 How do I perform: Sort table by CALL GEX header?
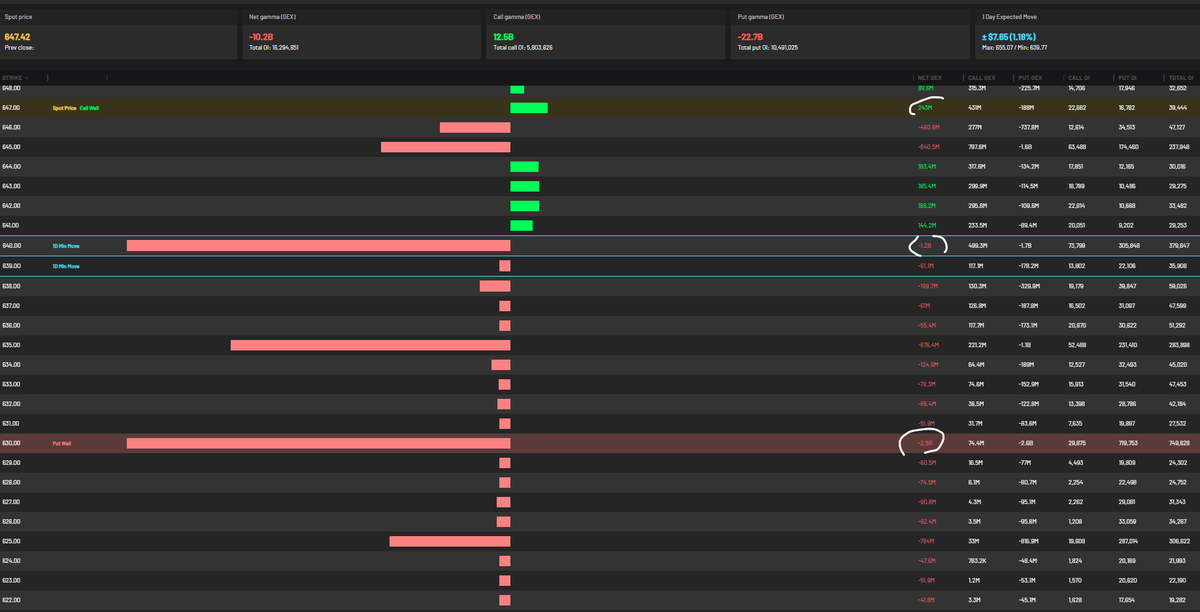pos(982,77)
